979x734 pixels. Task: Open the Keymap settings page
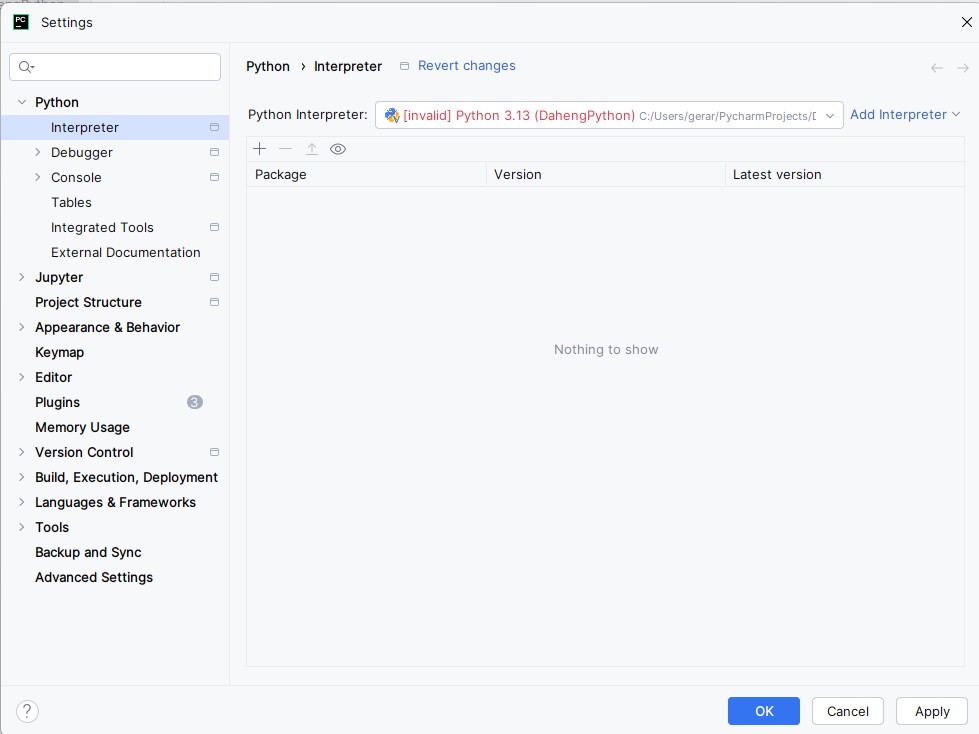pyautogui.click(x=59, y=352)
